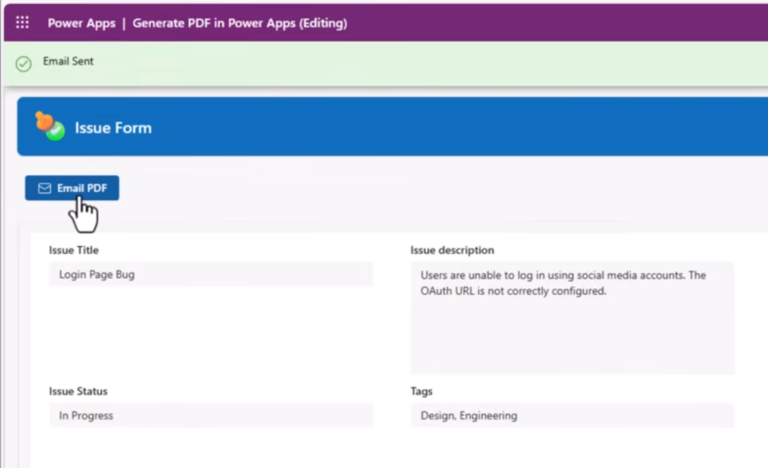This screenshot has height=468, width=768.
Task: Click the Tags label
Action: (x=421, y=391)
